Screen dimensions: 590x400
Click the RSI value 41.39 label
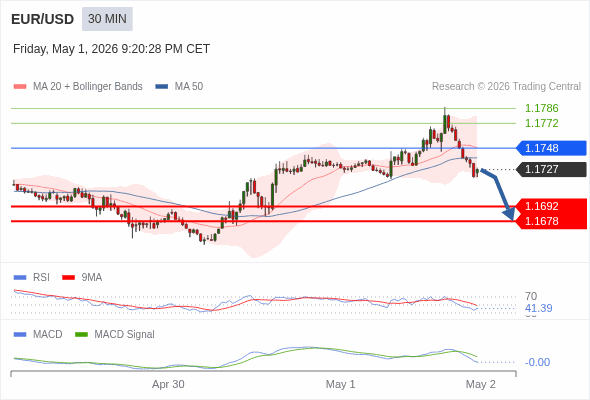[538, 308]
